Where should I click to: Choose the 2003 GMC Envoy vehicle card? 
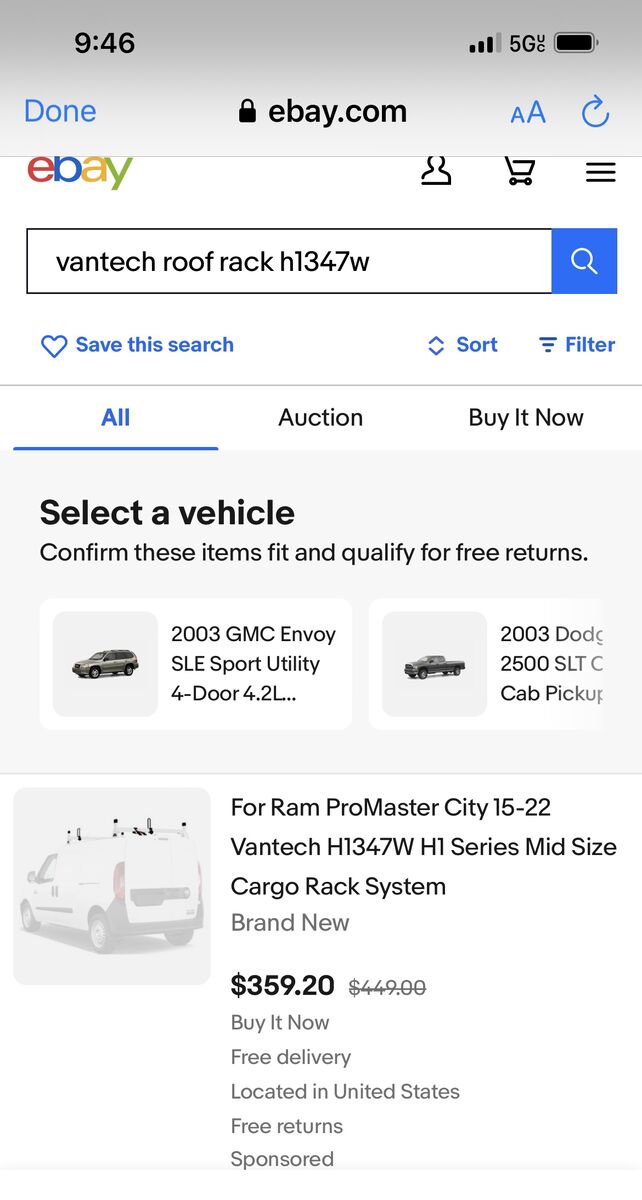196,664
